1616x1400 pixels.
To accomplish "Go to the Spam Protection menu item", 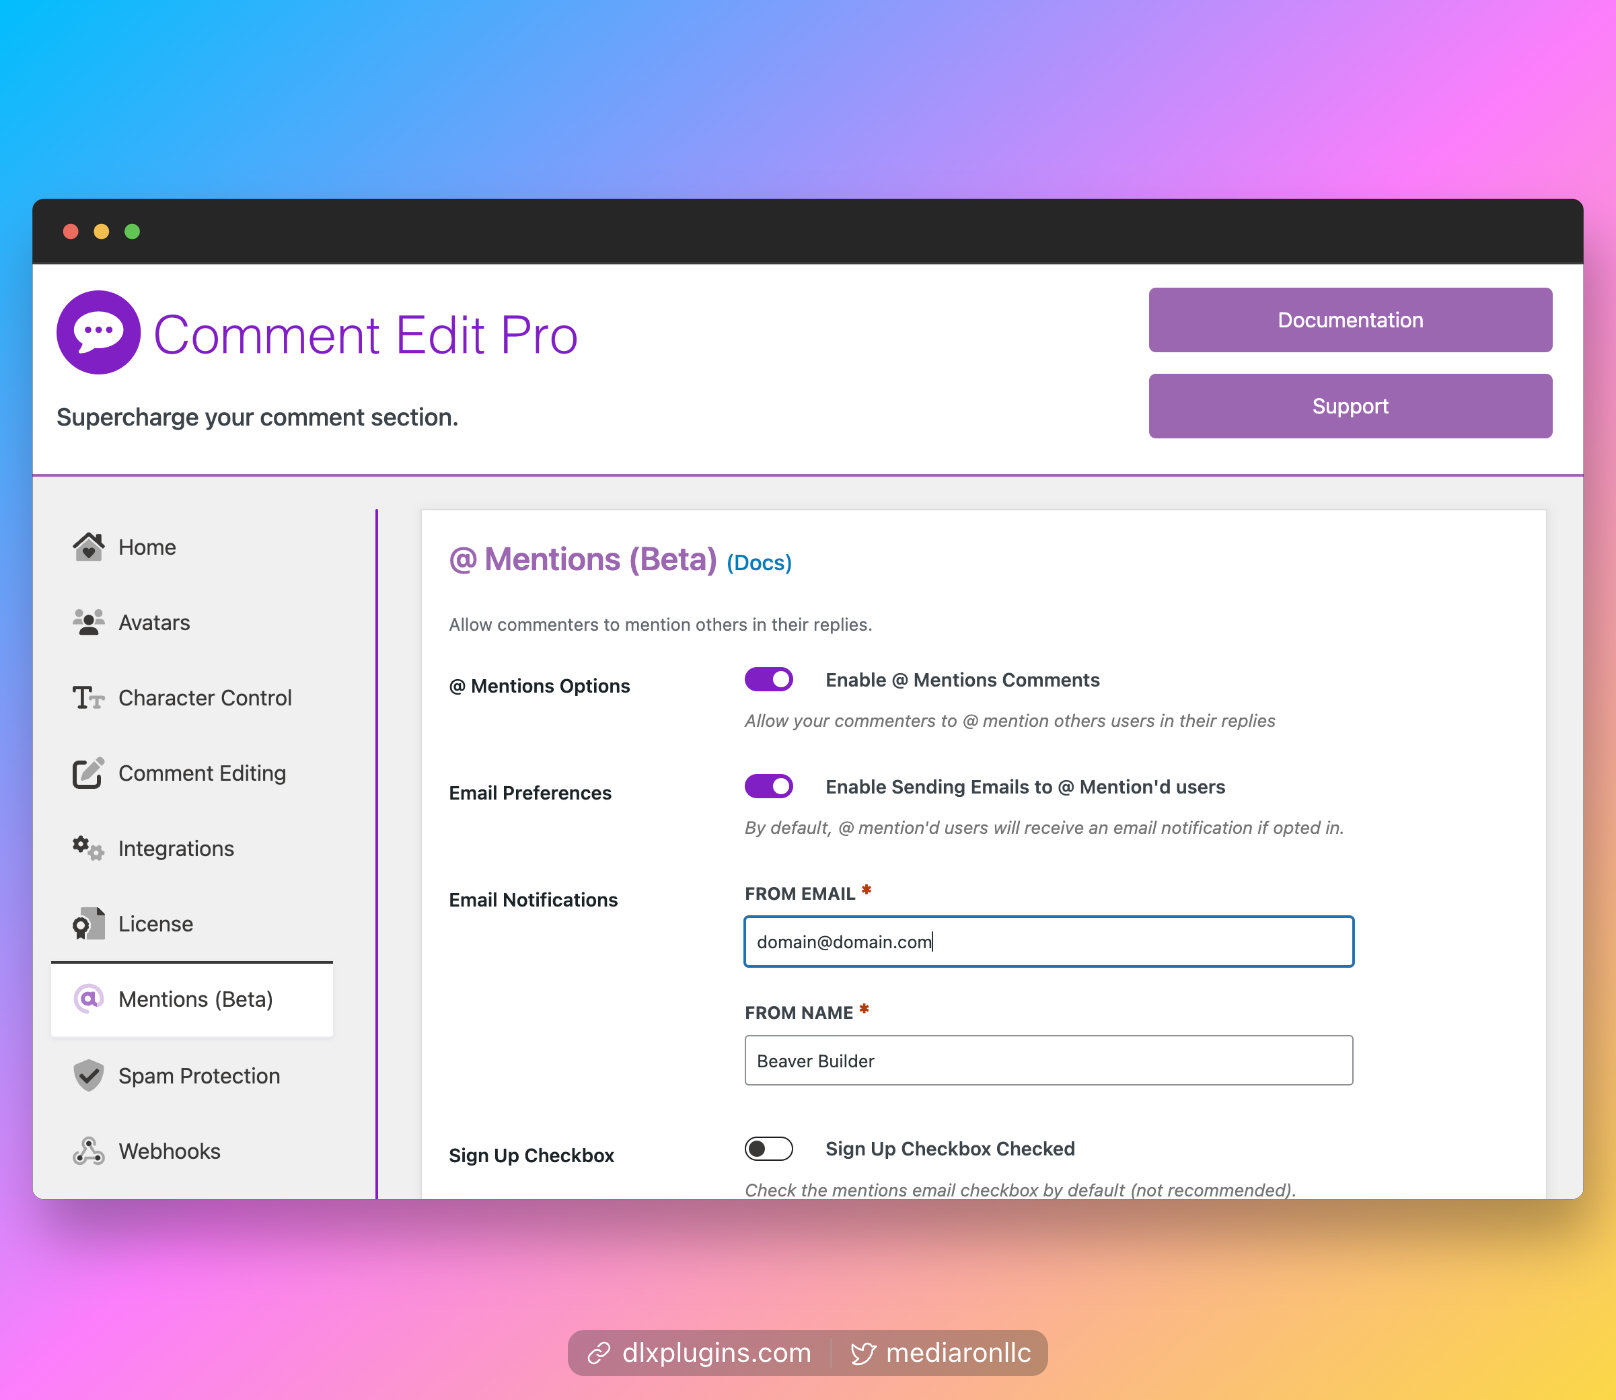I will 199,1076.
